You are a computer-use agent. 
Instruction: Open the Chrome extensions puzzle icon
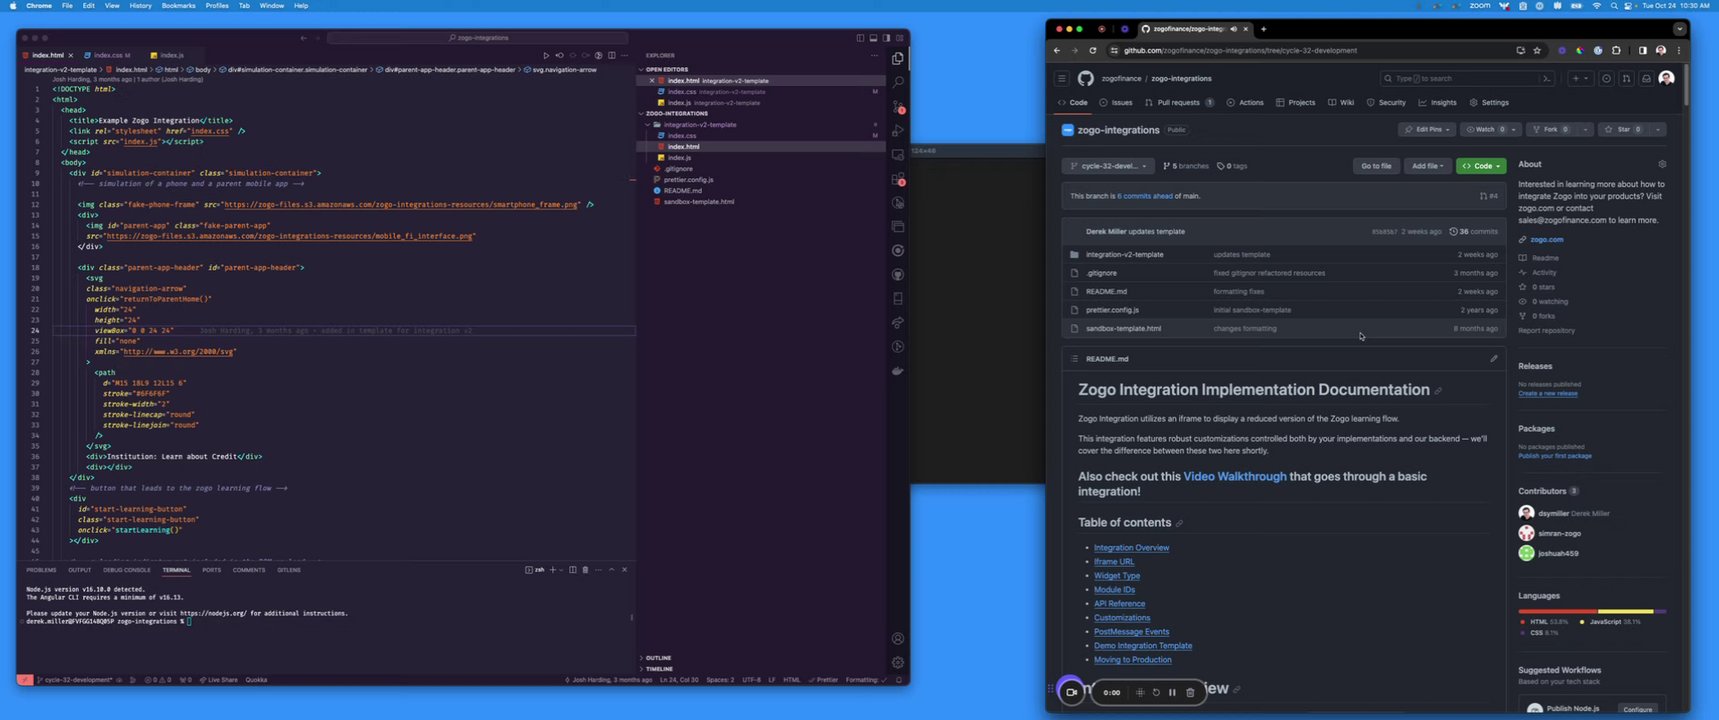point(1616,50)
